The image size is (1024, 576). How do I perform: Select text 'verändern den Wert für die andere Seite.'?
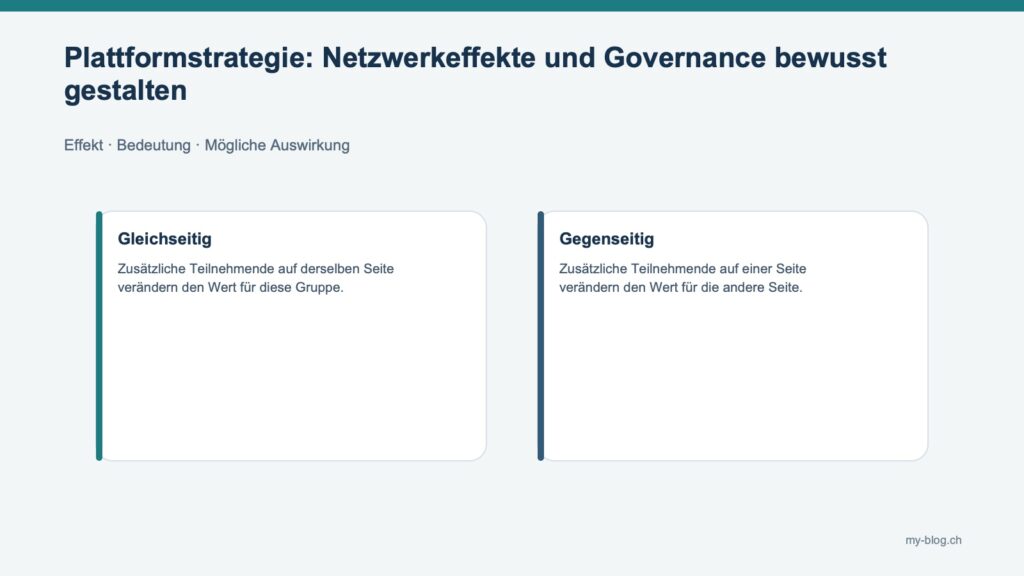coord(680,287)
